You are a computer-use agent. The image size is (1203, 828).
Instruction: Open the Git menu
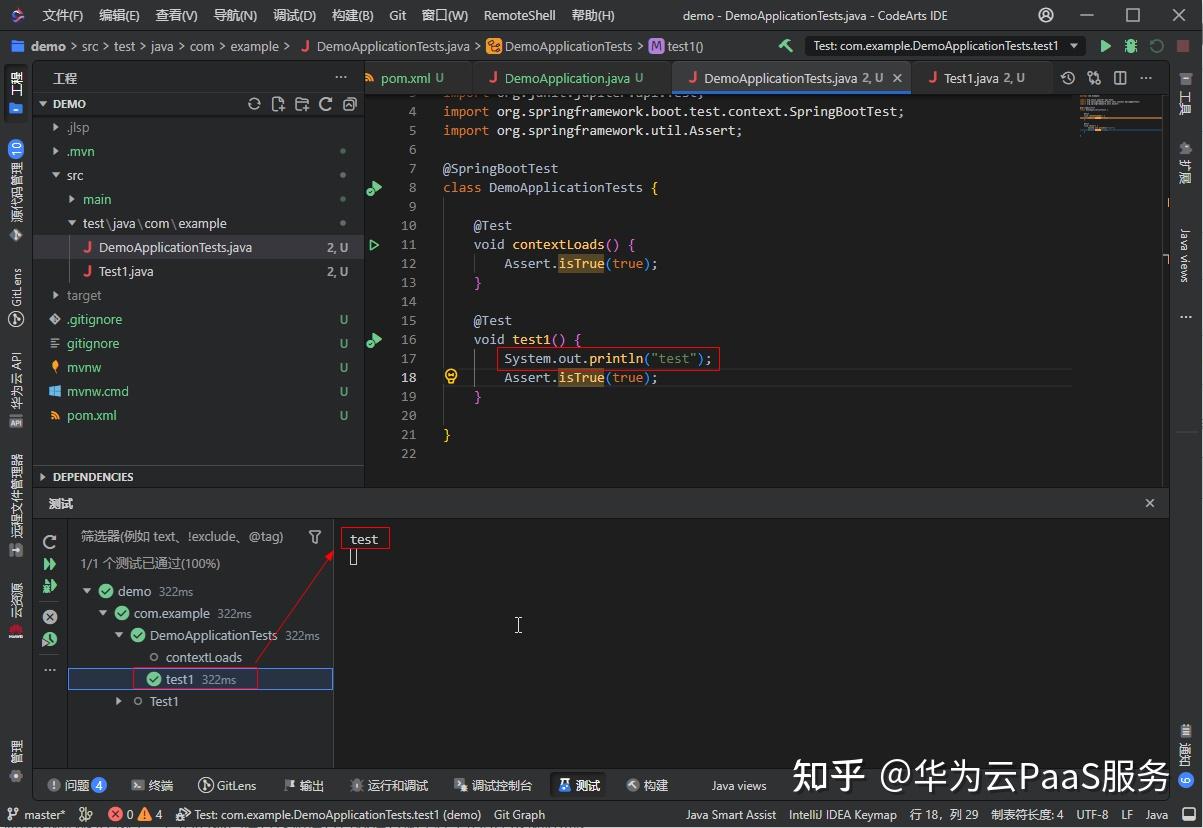[398, 15]
